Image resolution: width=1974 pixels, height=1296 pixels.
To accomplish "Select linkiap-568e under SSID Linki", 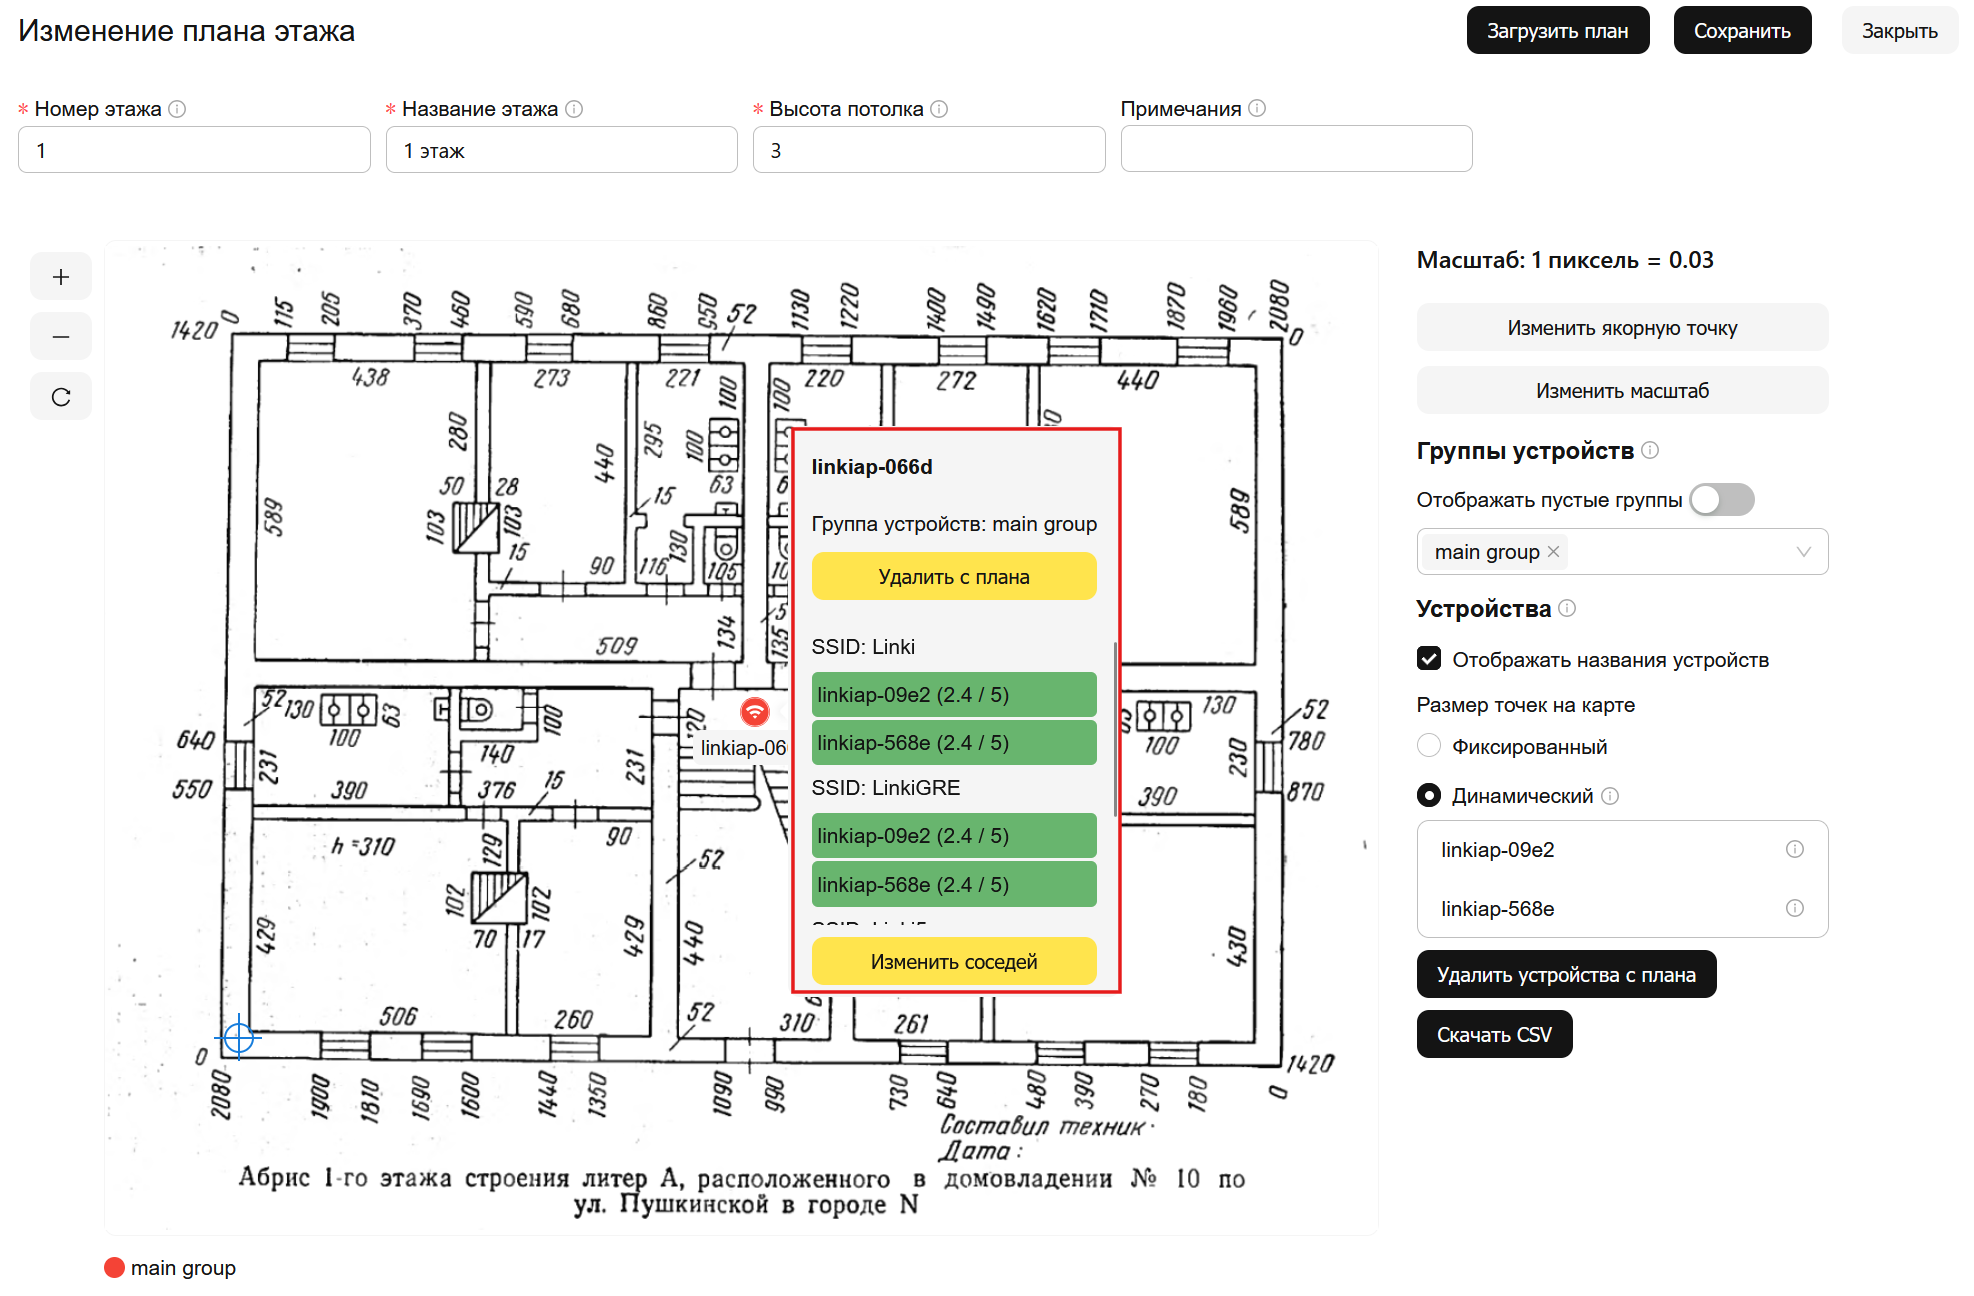I will [954, 743].
